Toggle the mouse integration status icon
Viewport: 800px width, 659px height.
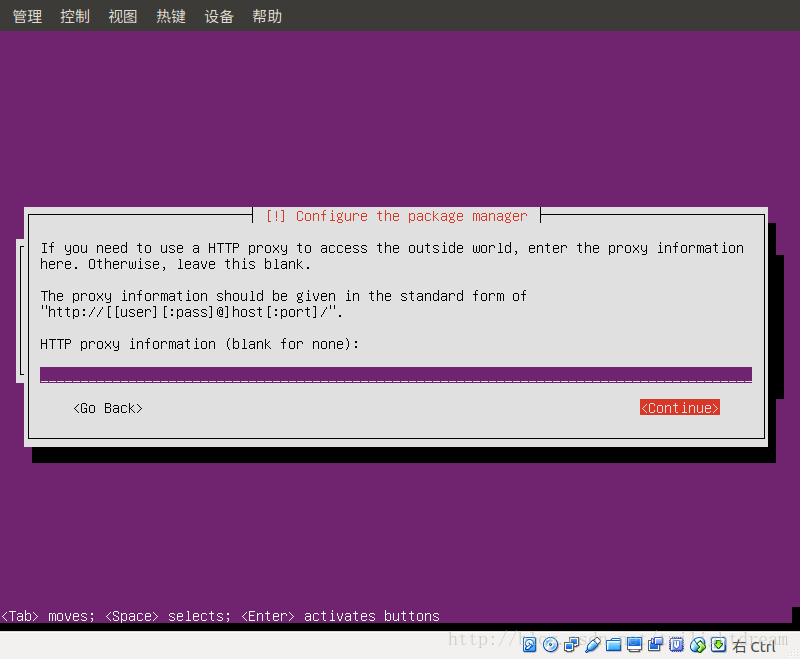click(698, 645)
